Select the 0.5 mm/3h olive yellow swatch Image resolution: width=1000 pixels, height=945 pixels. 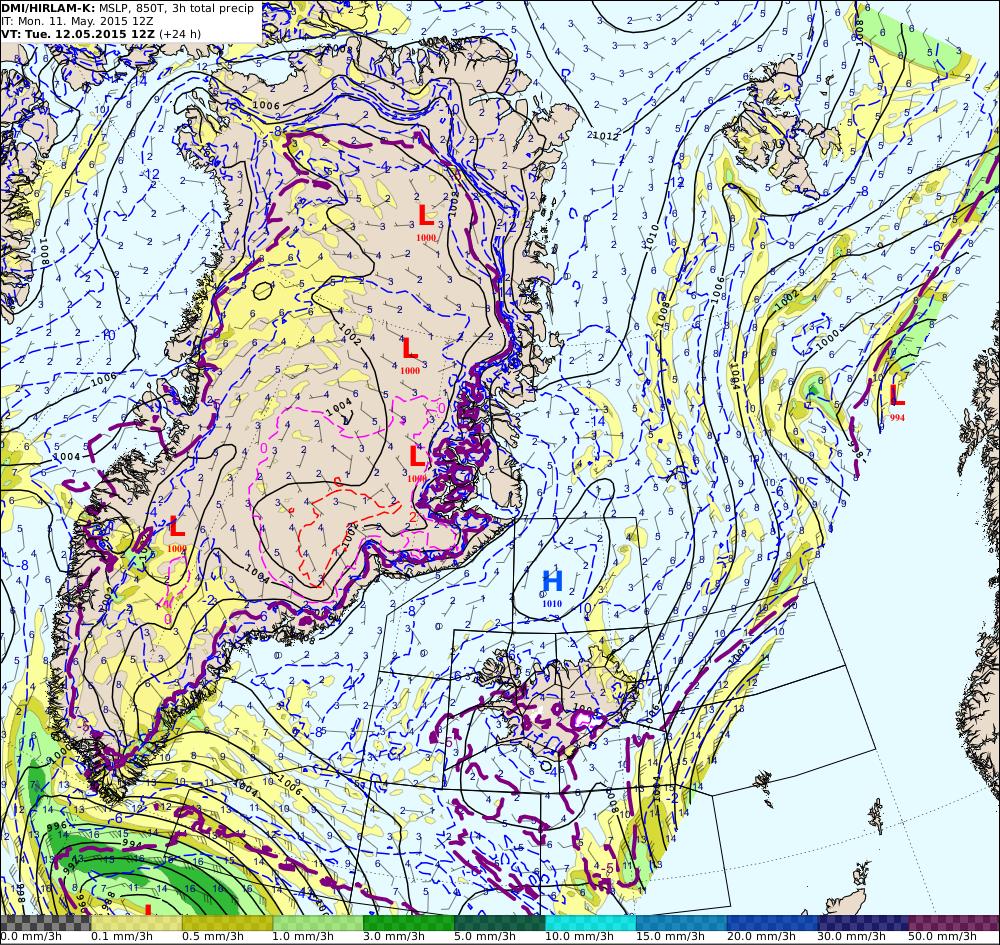[x=227, y=923]
